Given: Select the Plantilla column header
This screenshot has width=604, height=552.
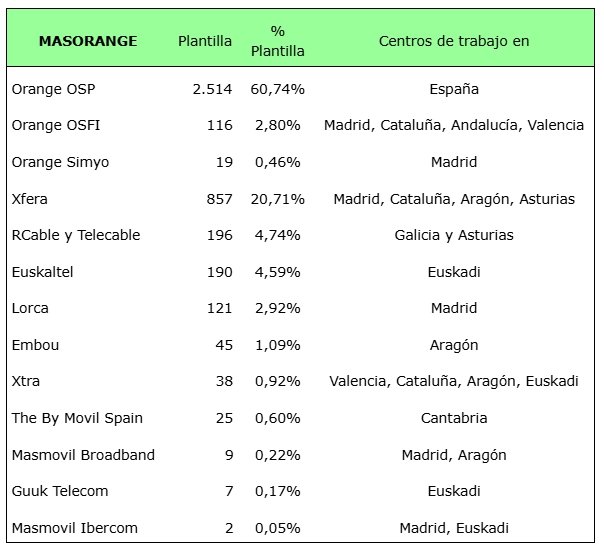Looking at the screenshot, I should tap(205, 41).
